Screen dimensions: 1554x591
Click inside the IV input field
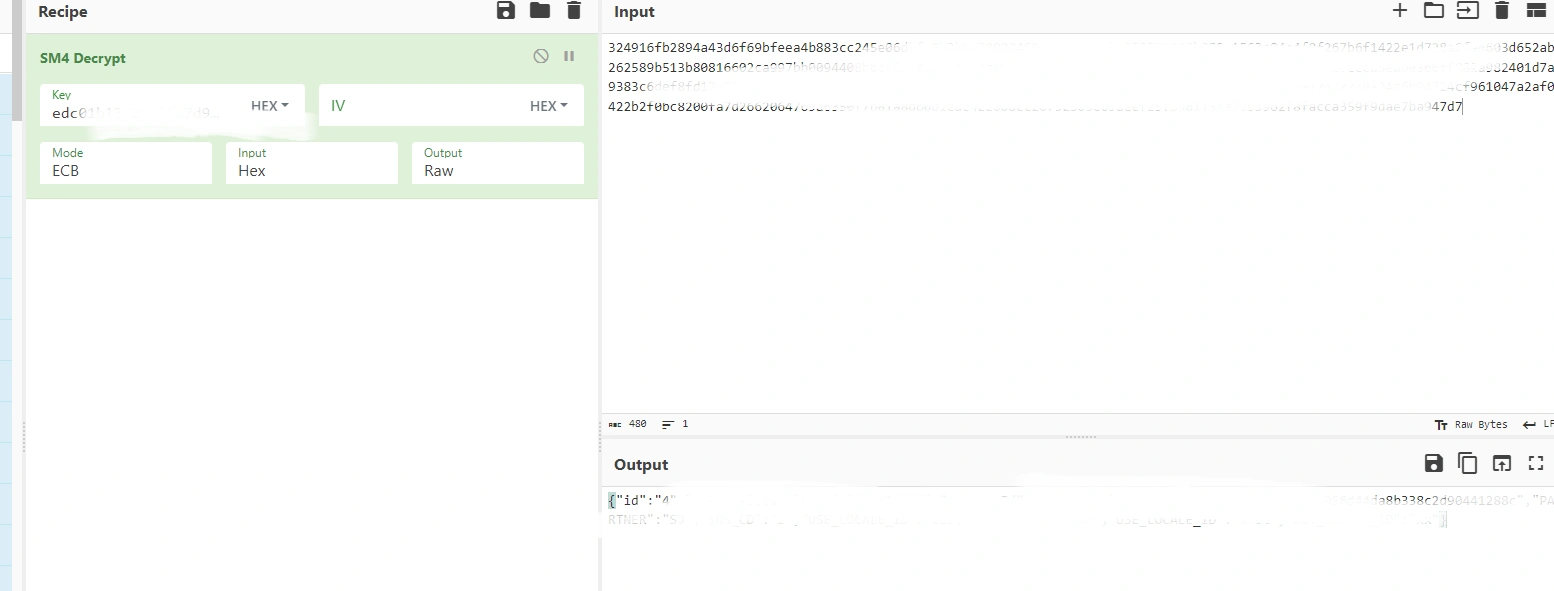[420, 106]
